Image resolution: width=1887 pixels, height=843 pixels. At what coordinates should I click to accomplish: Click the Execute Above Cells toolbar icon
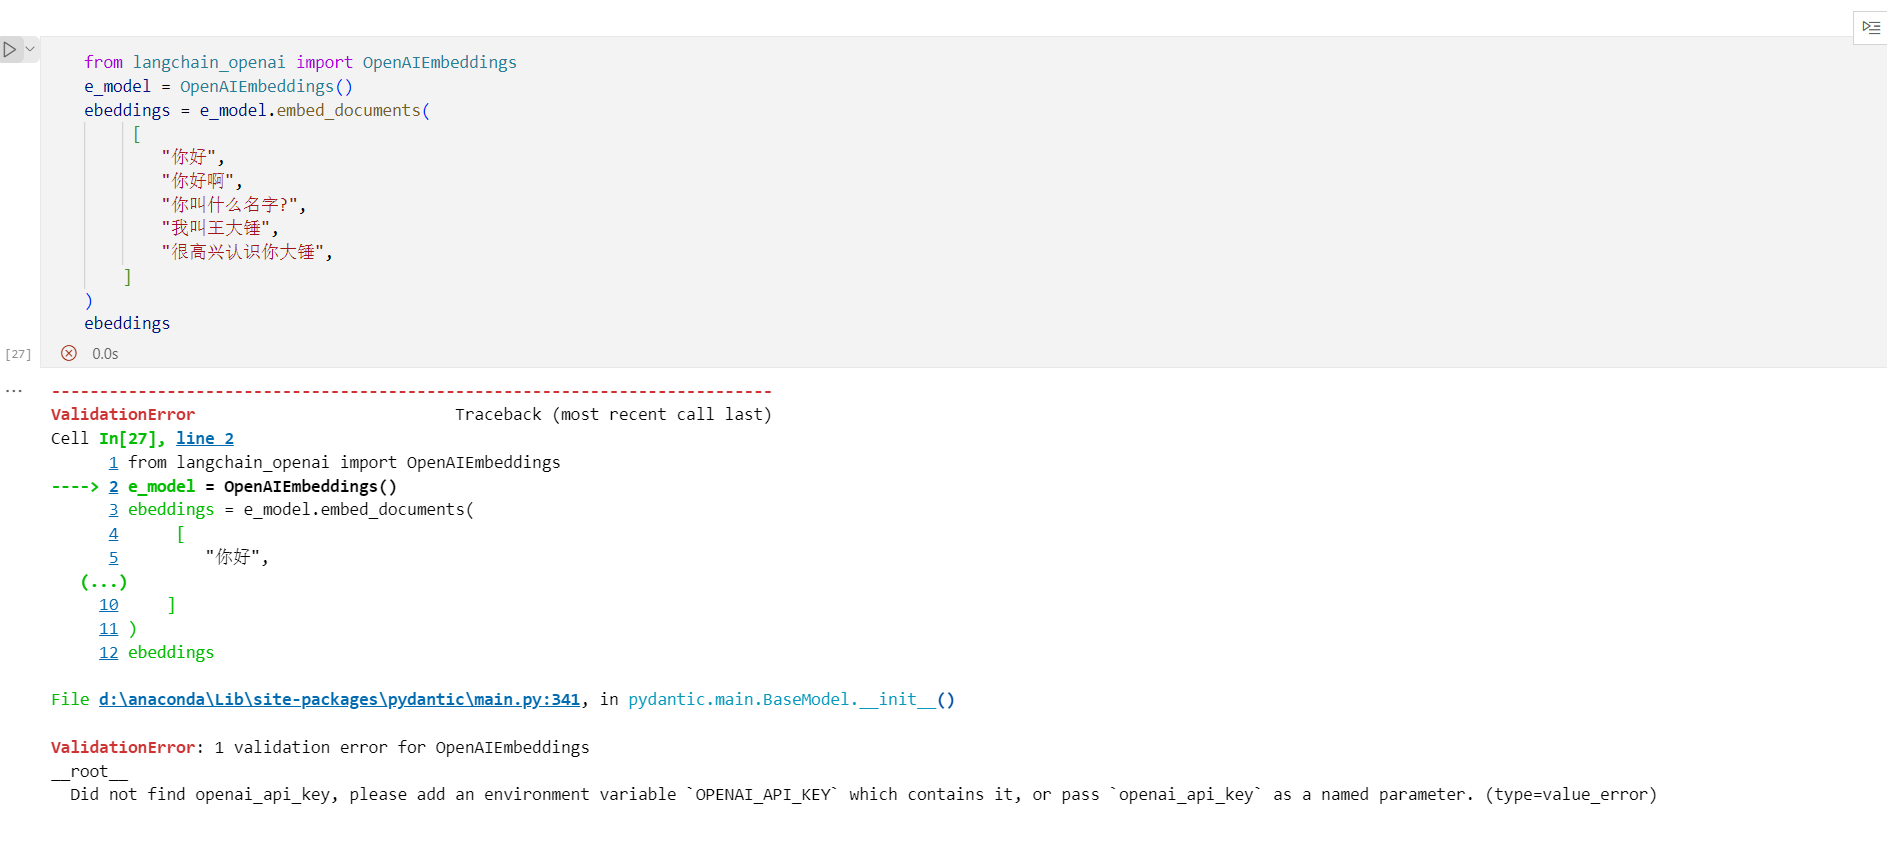click(1871, 27)
